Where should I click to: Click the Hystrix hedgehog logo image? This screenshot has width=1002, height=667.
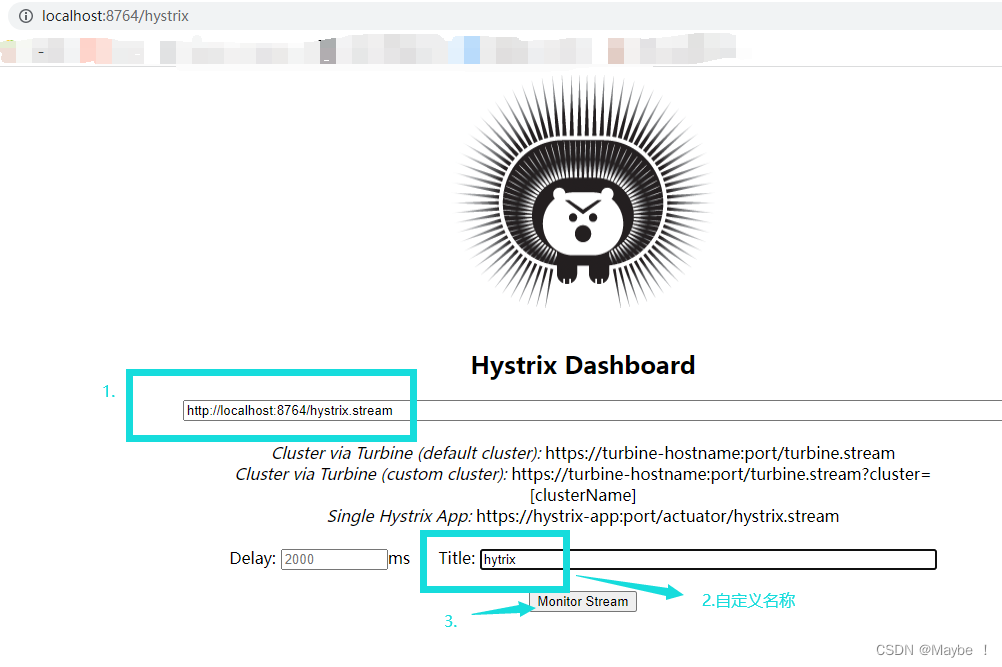point(583,192)
